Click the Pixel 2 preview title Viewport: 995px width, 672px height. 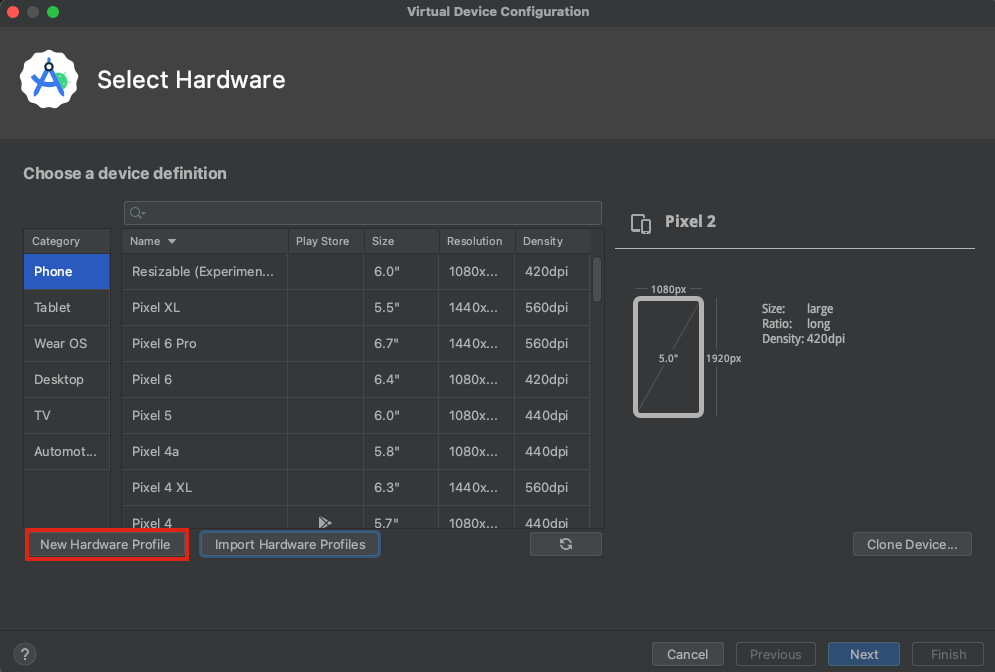(690, 221)
